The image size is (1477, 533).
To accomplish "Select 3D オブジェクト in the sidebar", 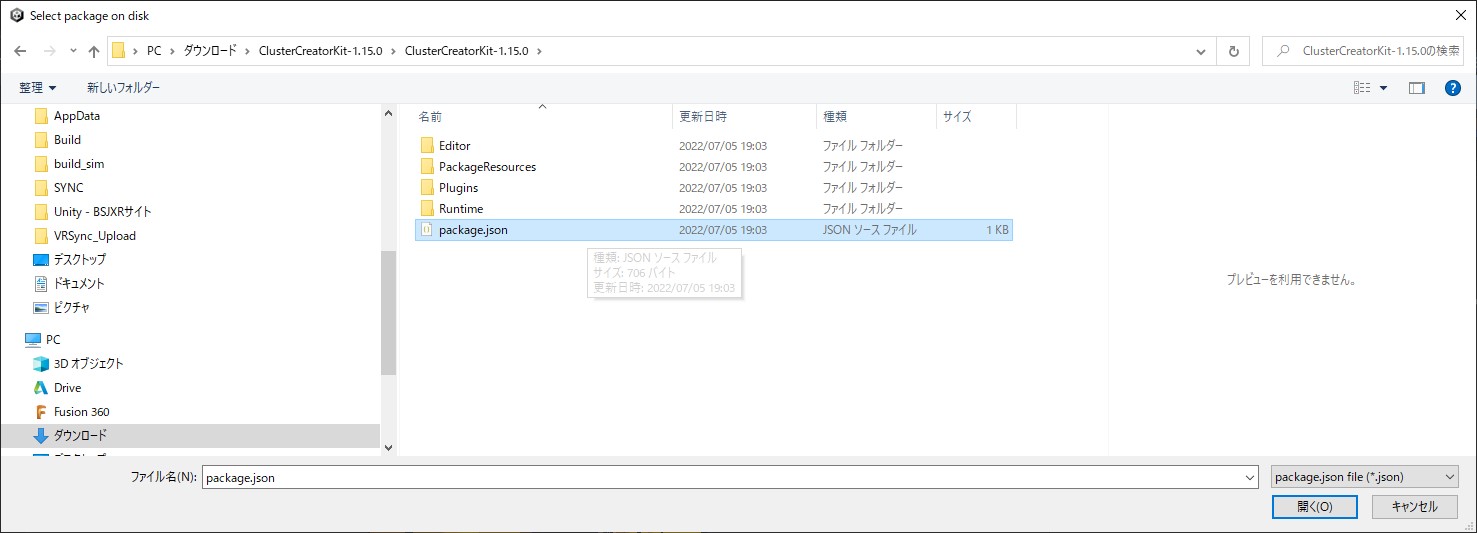I will coord(88,364).
